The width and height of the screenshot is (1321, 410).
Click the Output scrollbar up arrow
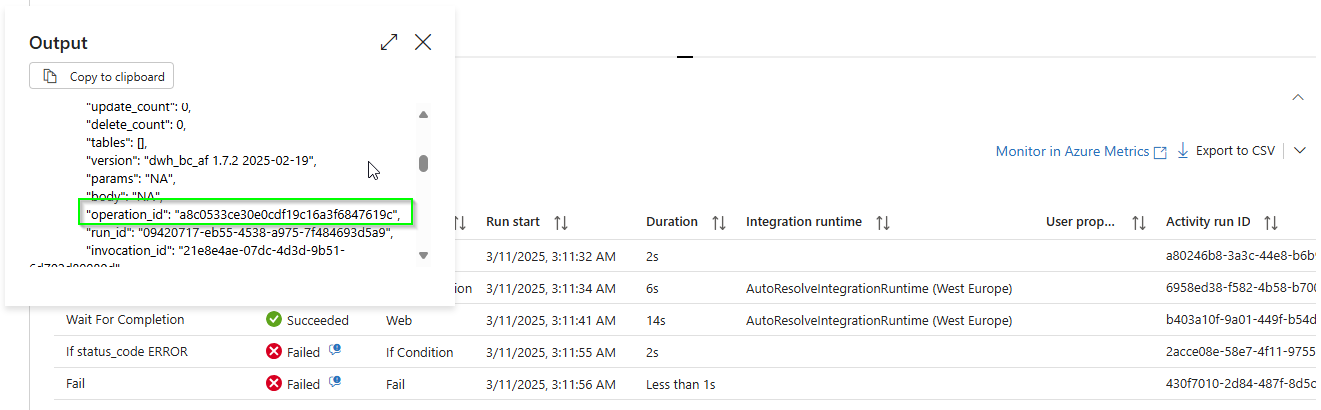click(x=423, y=114)
